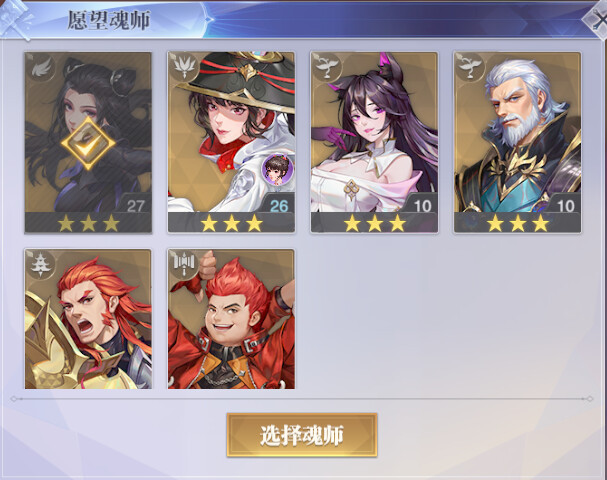The height and width of the screenshot is (480, 607).
Task: Choose the purple cat-eared girl card
Action: [374, 142]
